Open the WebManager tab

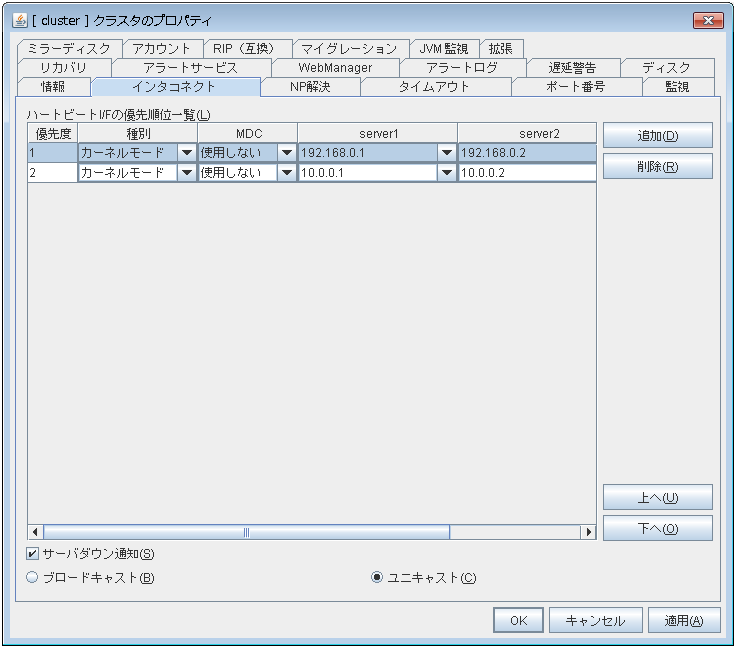[335, 68]
